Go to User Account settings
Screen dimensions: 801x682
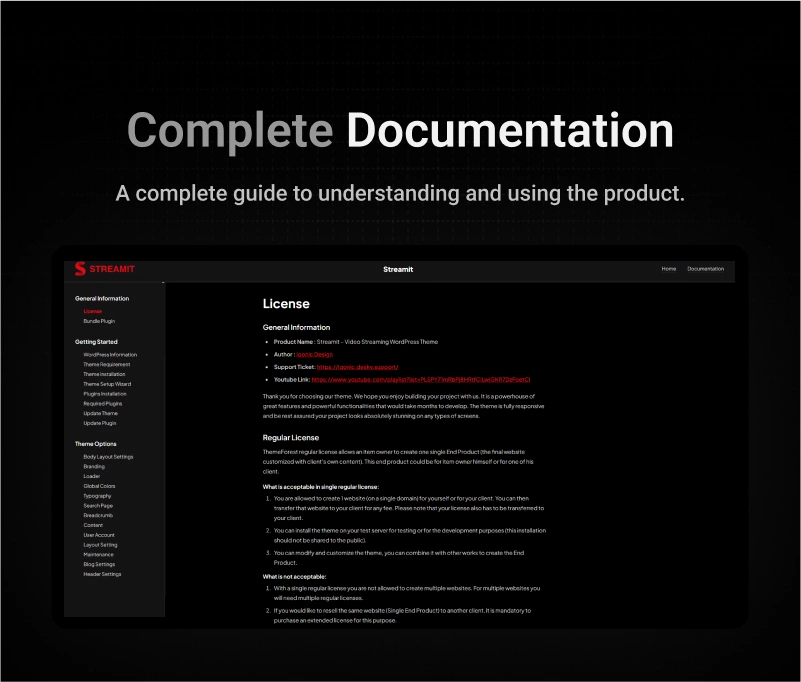click(x=99, y=535)
